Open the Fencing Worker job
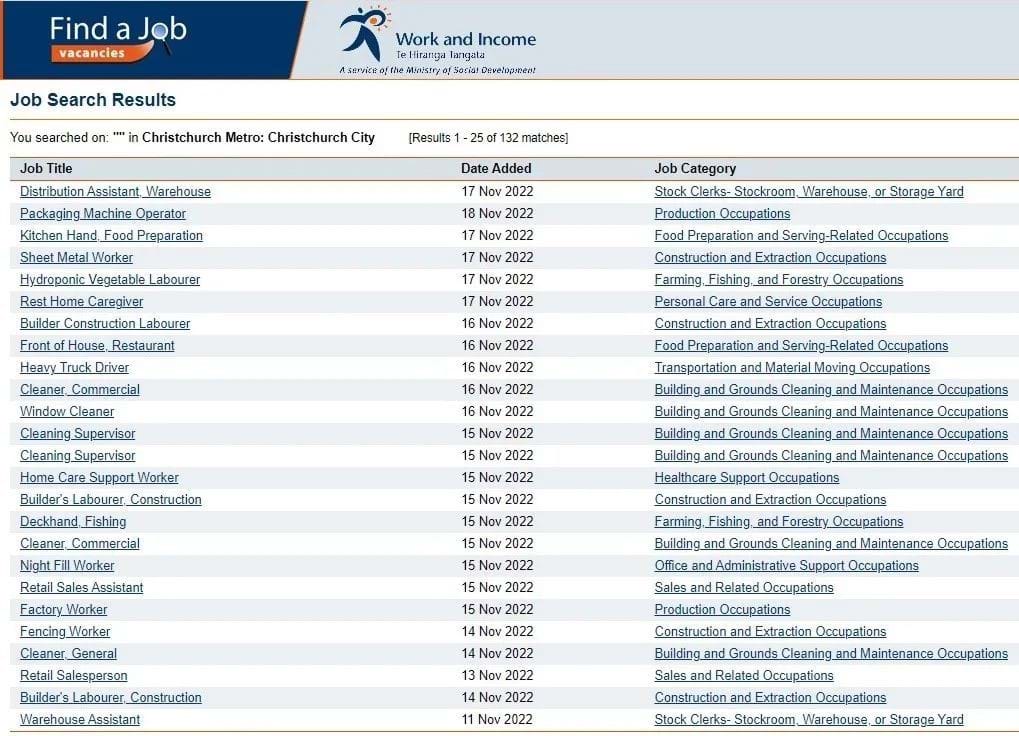Screen dimensions: 1019x736 tap(65, 632)
